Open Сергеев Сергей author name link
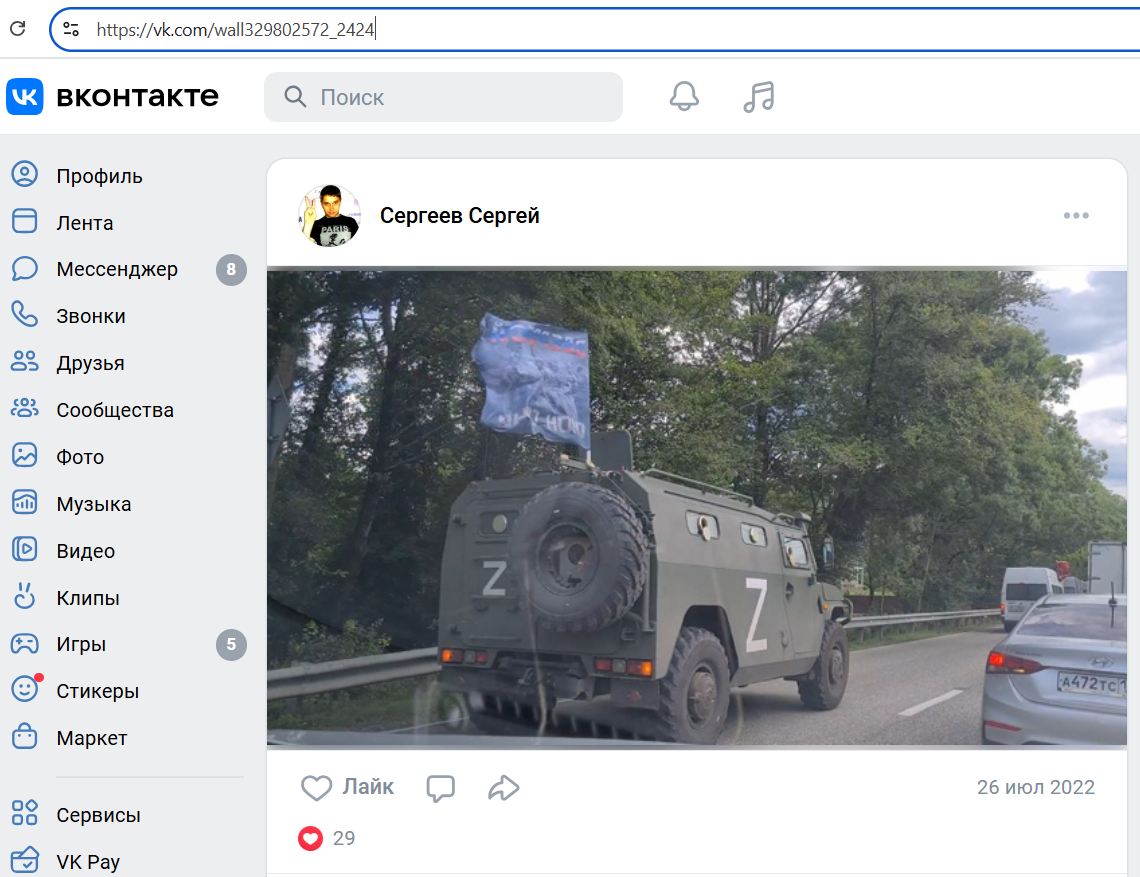The height and width of the screenshot is (877, 1140). click(459, 216)
